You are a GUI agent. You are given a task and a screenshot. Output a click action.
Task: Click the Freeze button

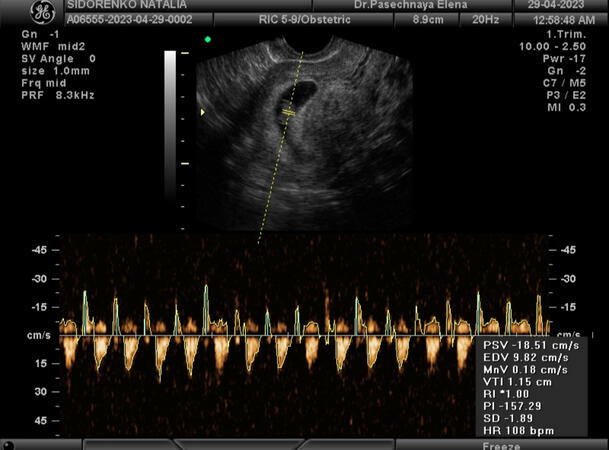(x=501, y=446)
